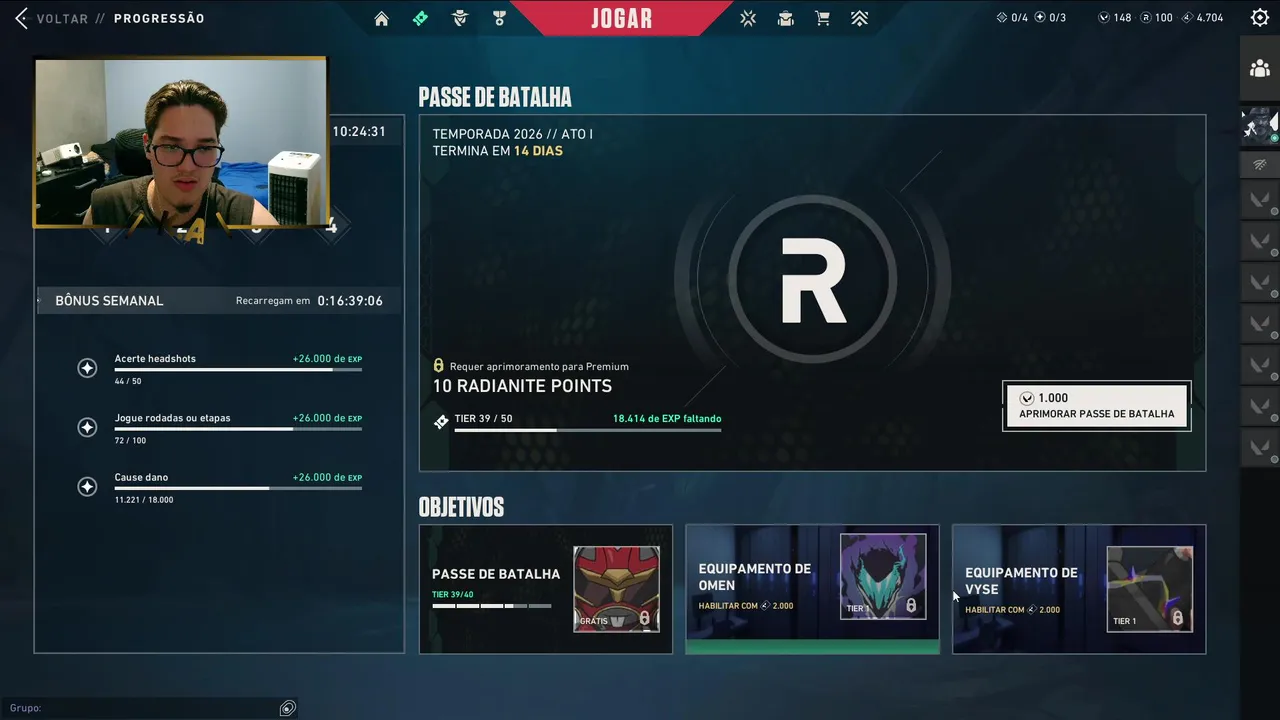Open the EQUIPAMENTO DE OMEN card
Image resolution: width=1280 pixels, height=720 pixels.
click(812, 589)
